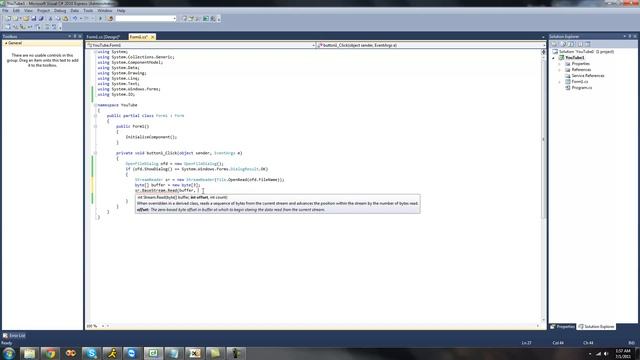Open the Window menu
This screenshot has width=640, height=360.
click(x=104, y=11)
